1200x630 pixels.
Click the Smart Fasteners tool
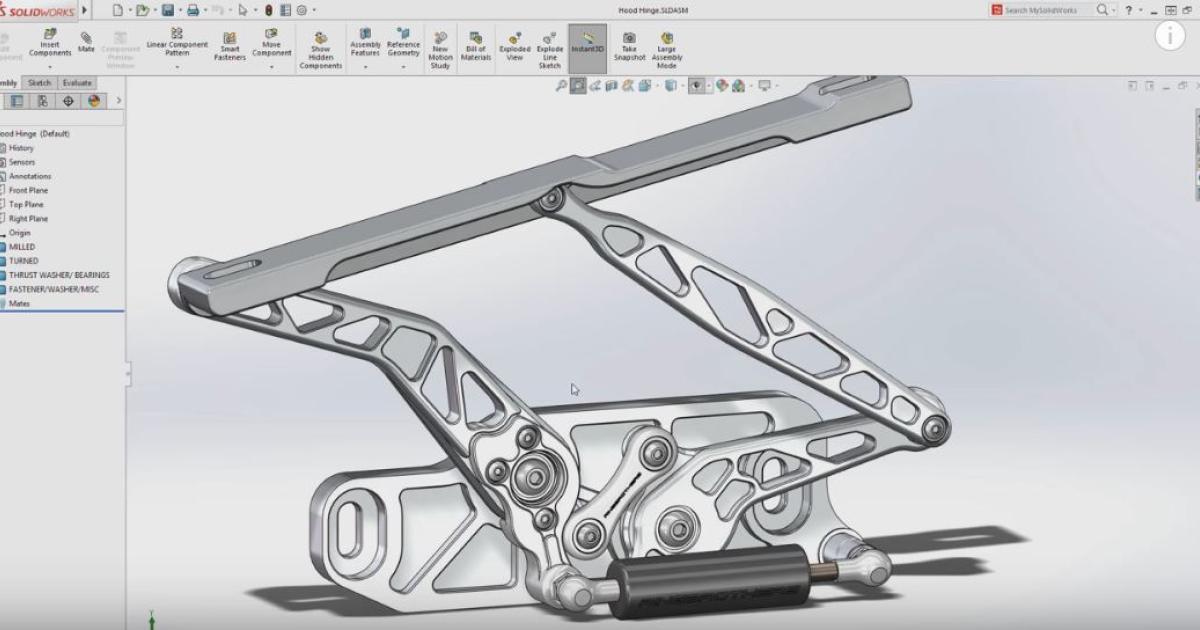pos(230,46)
